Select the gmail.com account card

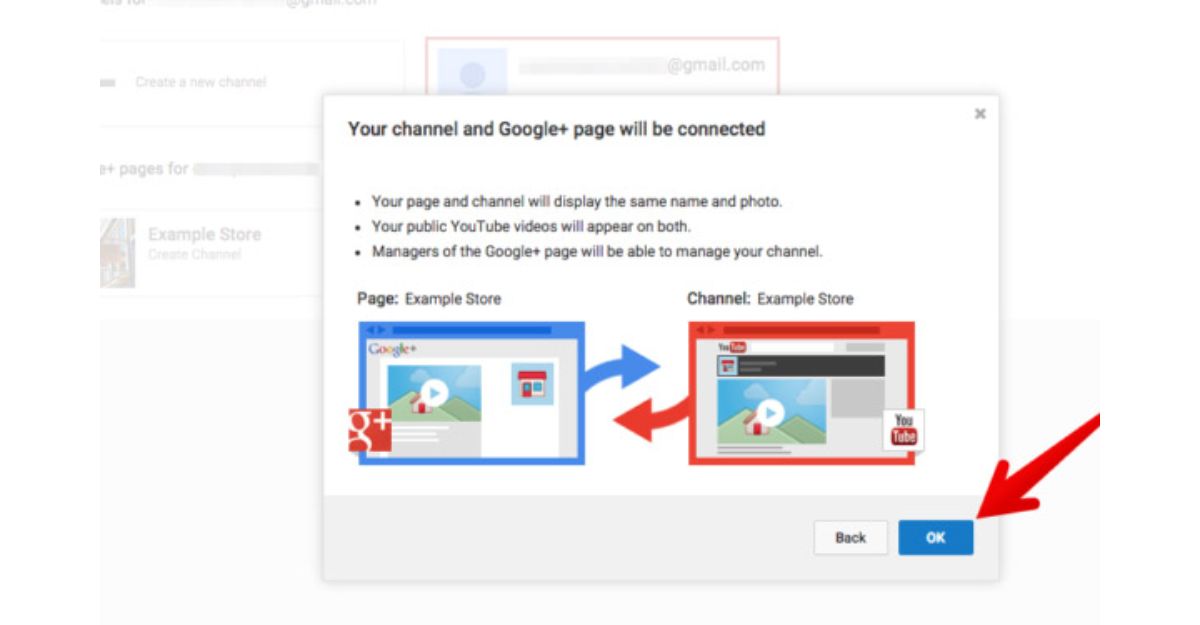(x=602, y=66)
